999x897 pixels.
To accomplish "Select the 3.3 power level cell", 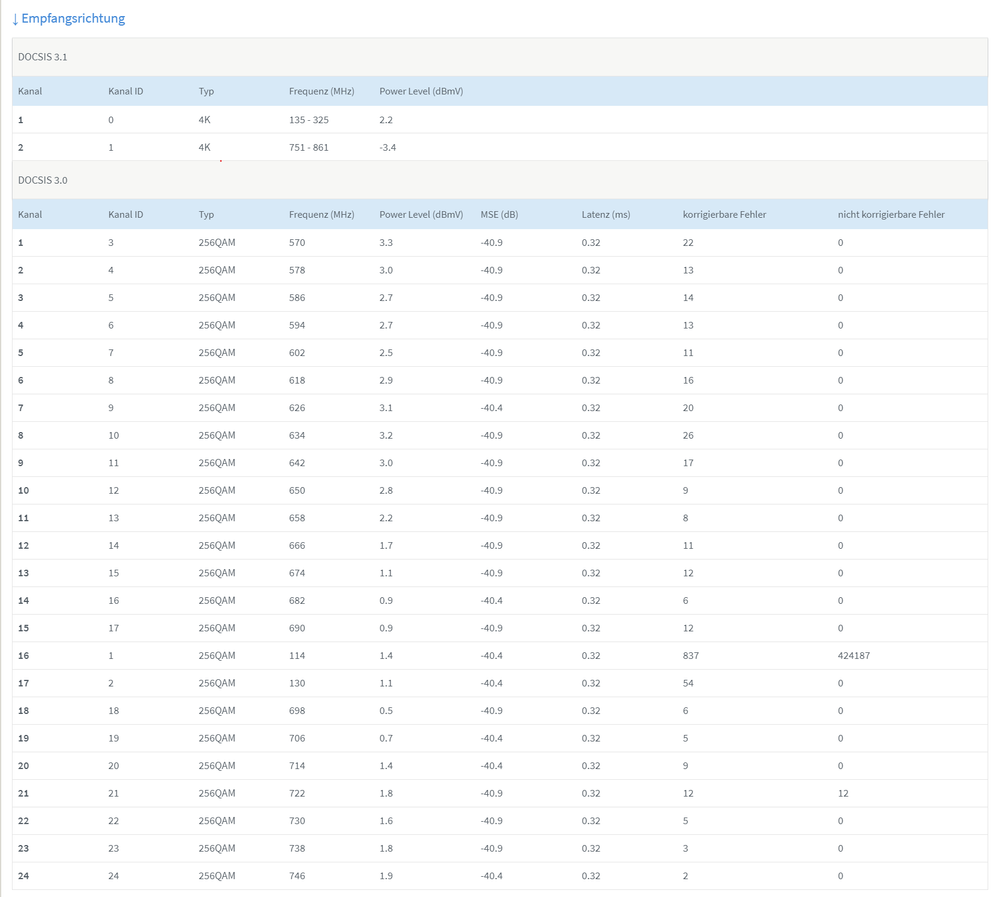I will click(x=386, y=243).
